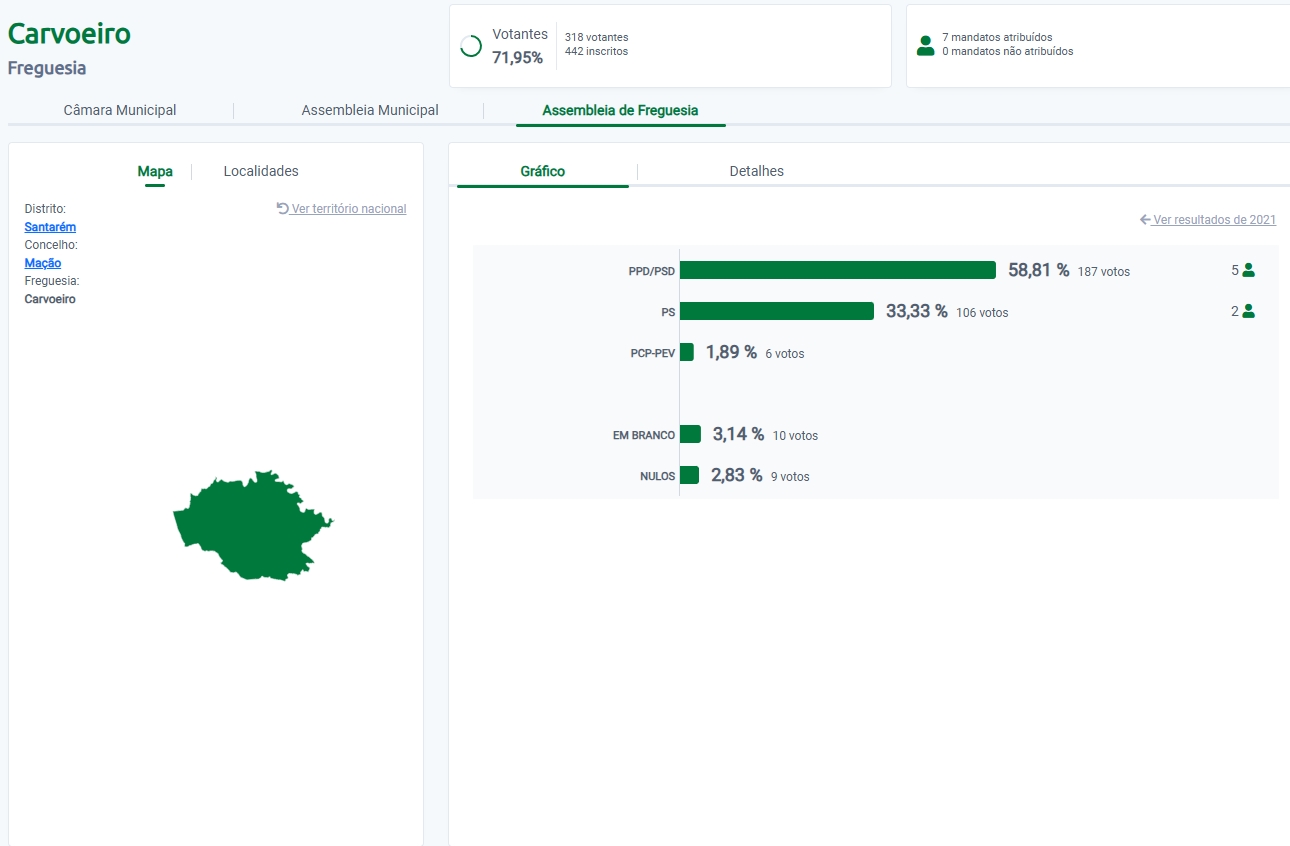Click the voter turnout circular progress icon
This screenshot has width=1290, height=846.
[471, 46]
